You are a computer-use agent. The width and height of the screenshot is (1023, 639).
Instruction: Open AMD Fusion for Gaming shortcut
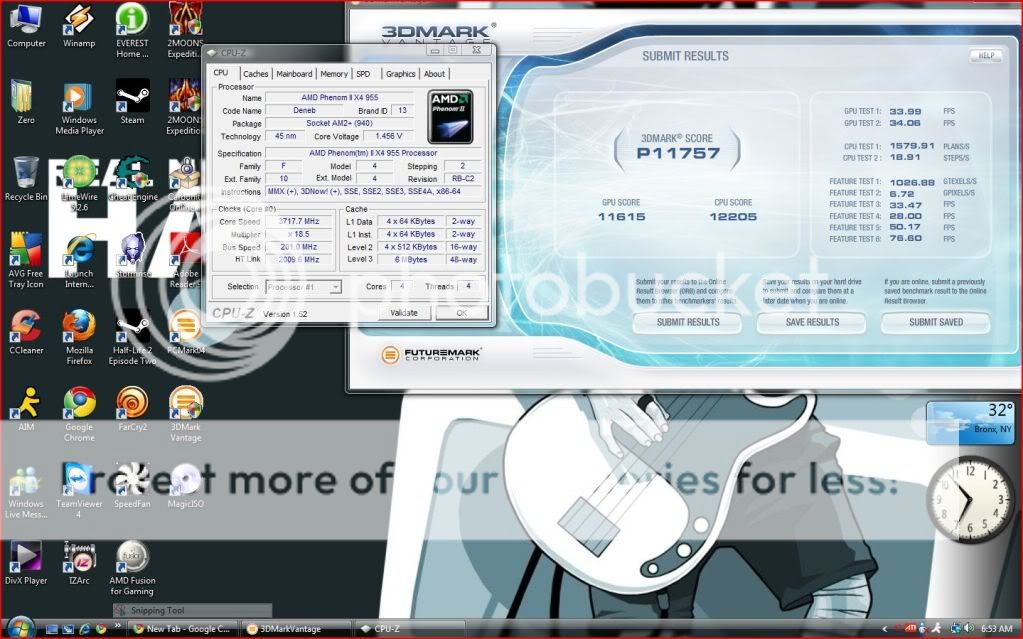[132, 569]
